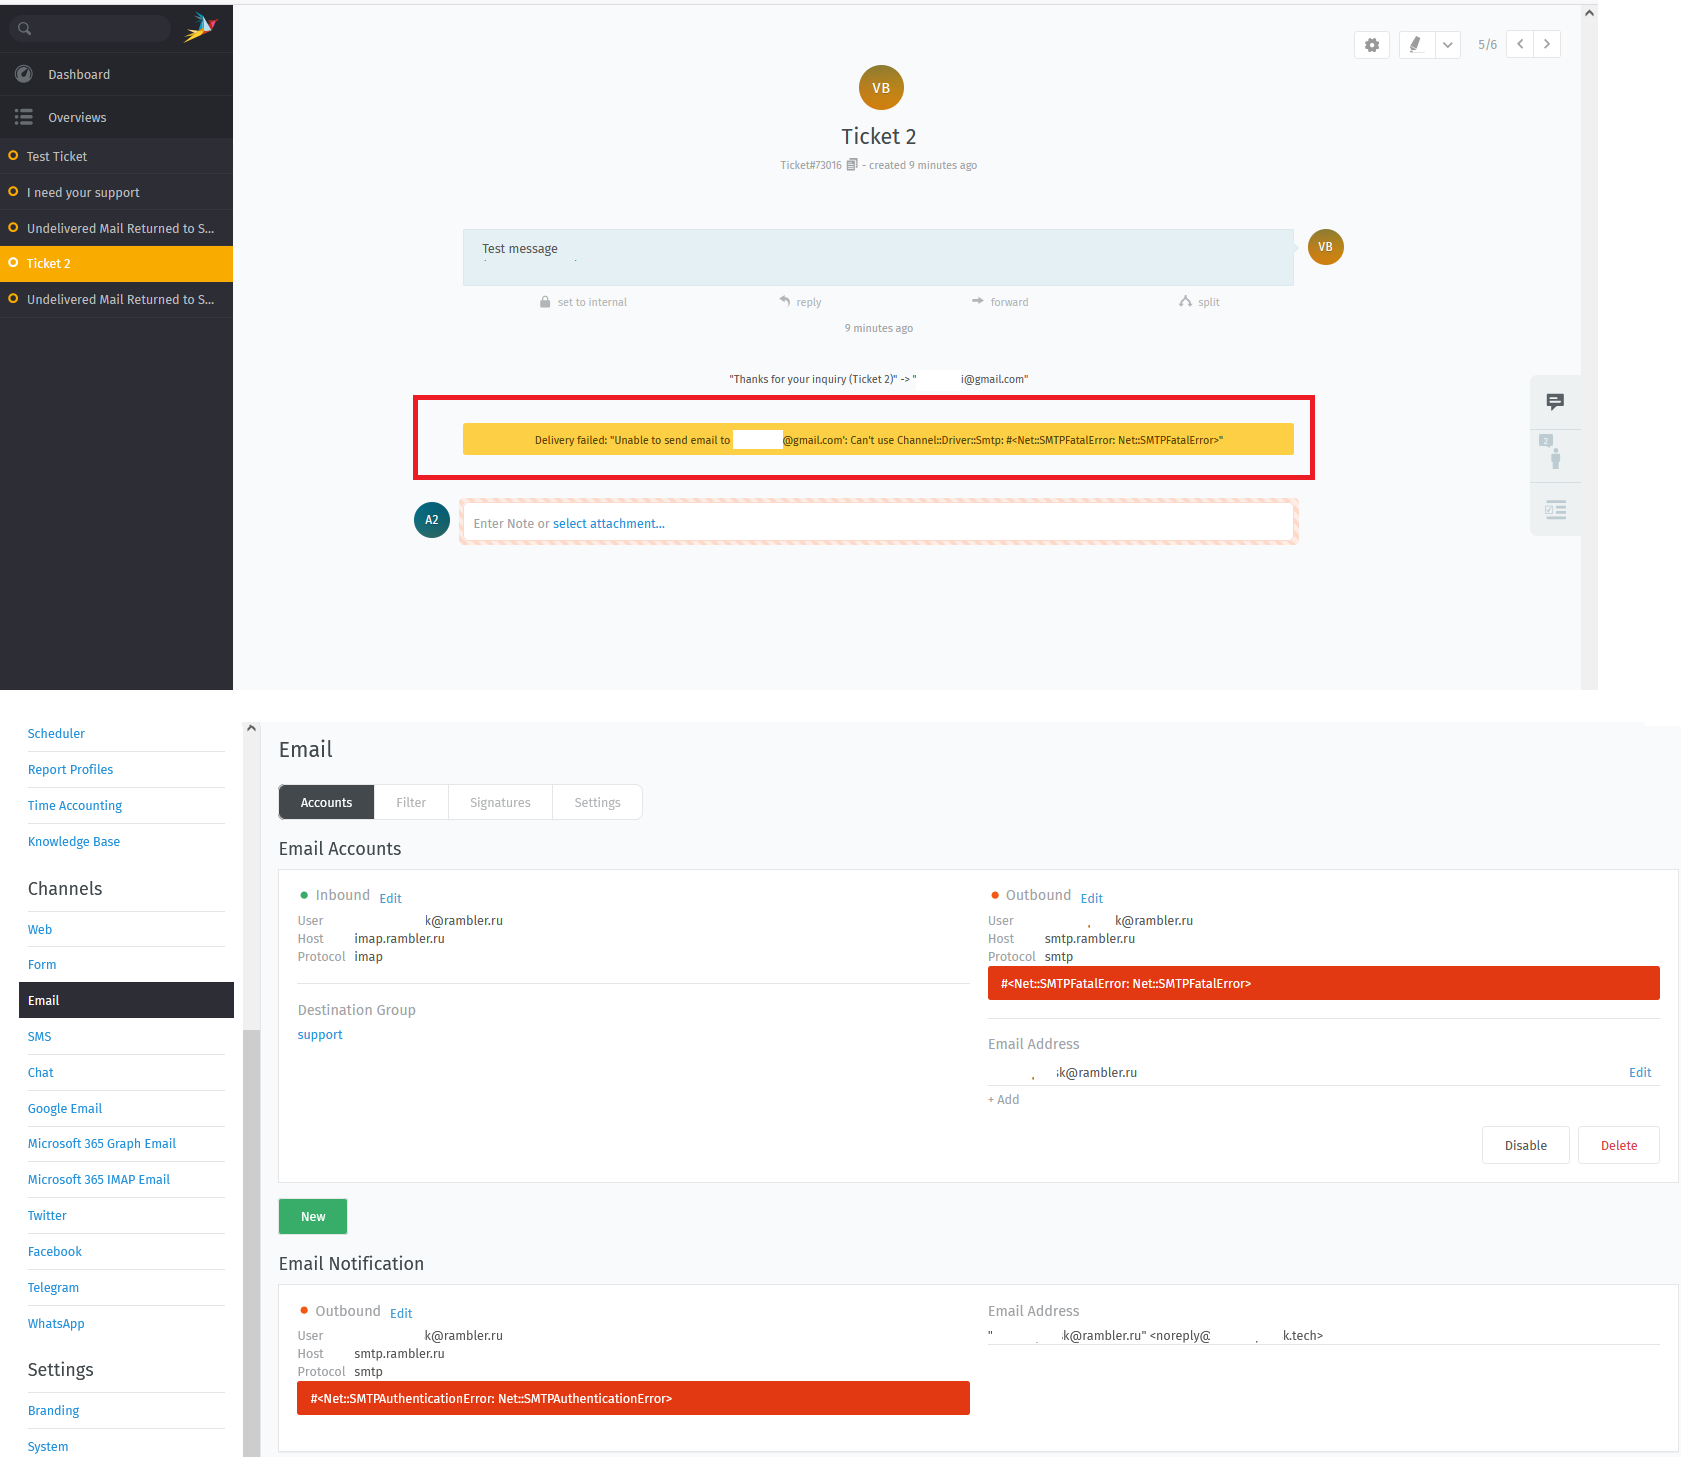Open the I need your support ticket
The width and height of the screenshot is (1700, 1474).
coord(116,193)
